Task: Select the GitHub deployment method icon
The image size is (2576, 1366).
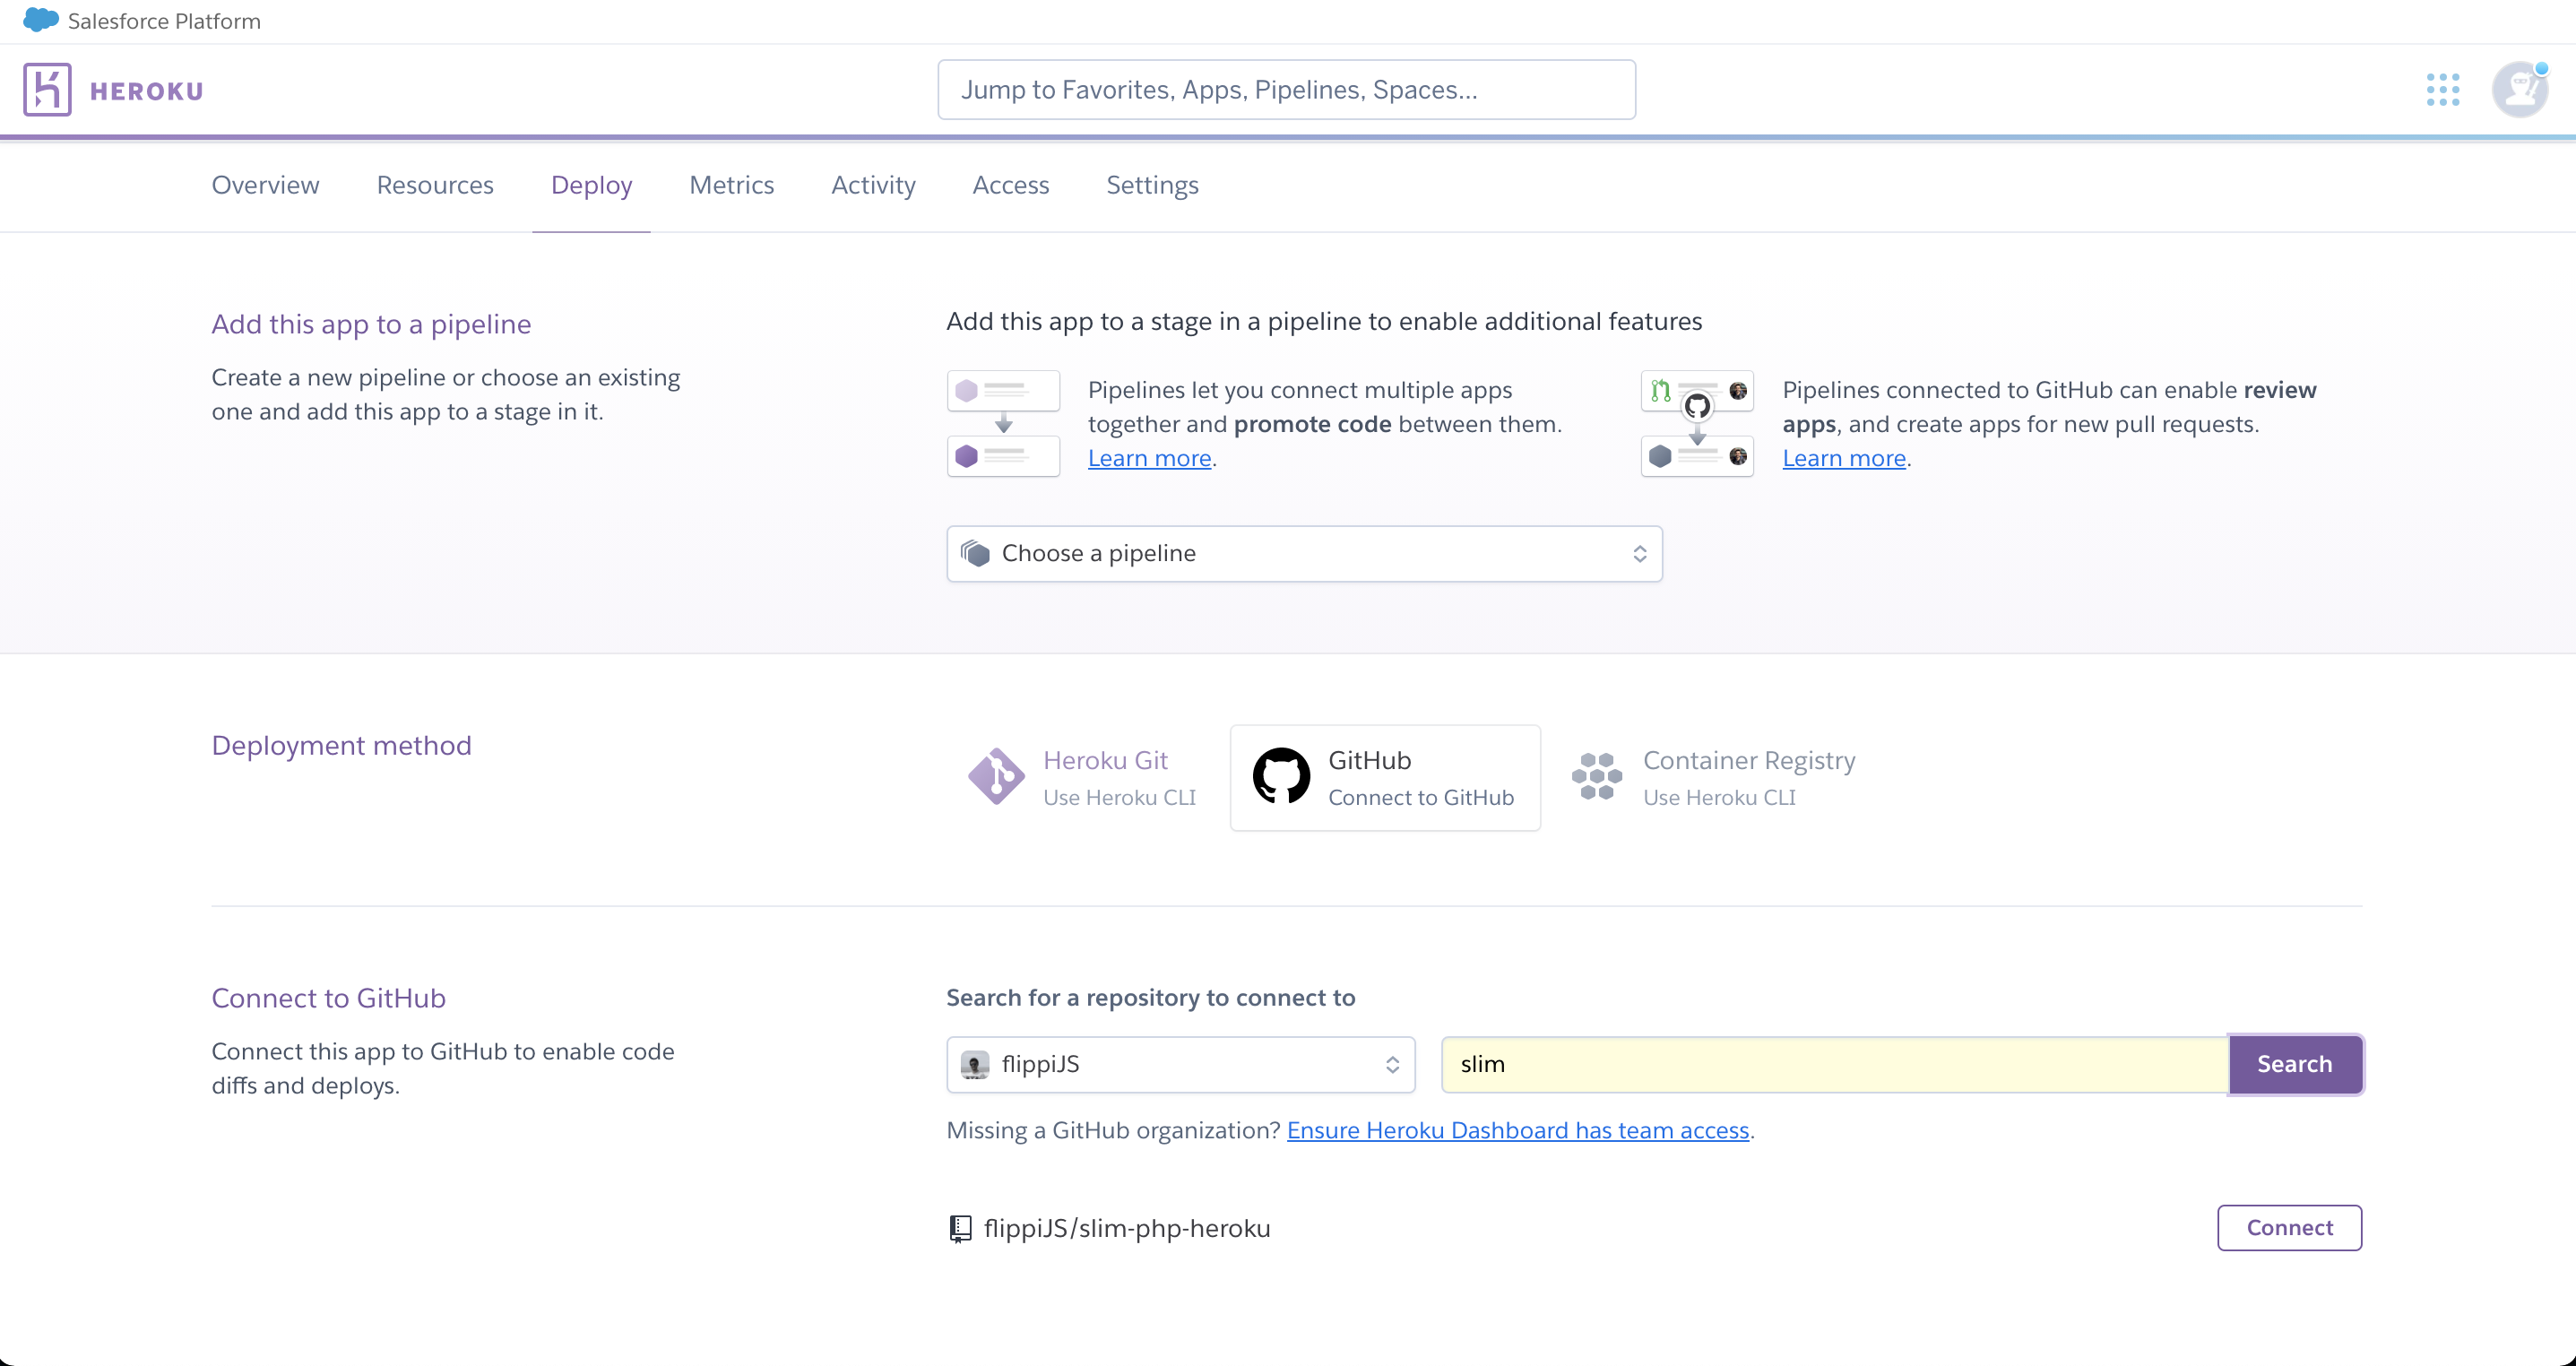Action: [1281, 777]
